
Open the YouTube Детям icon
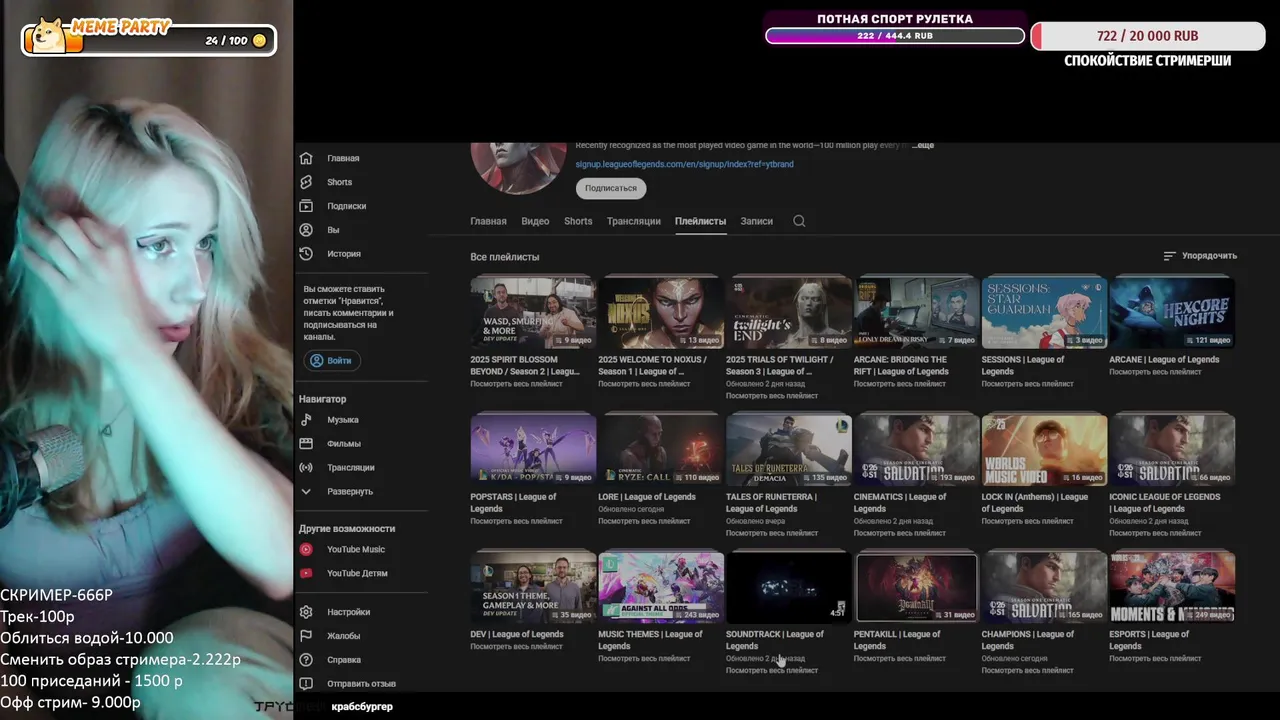click(306, 573)
